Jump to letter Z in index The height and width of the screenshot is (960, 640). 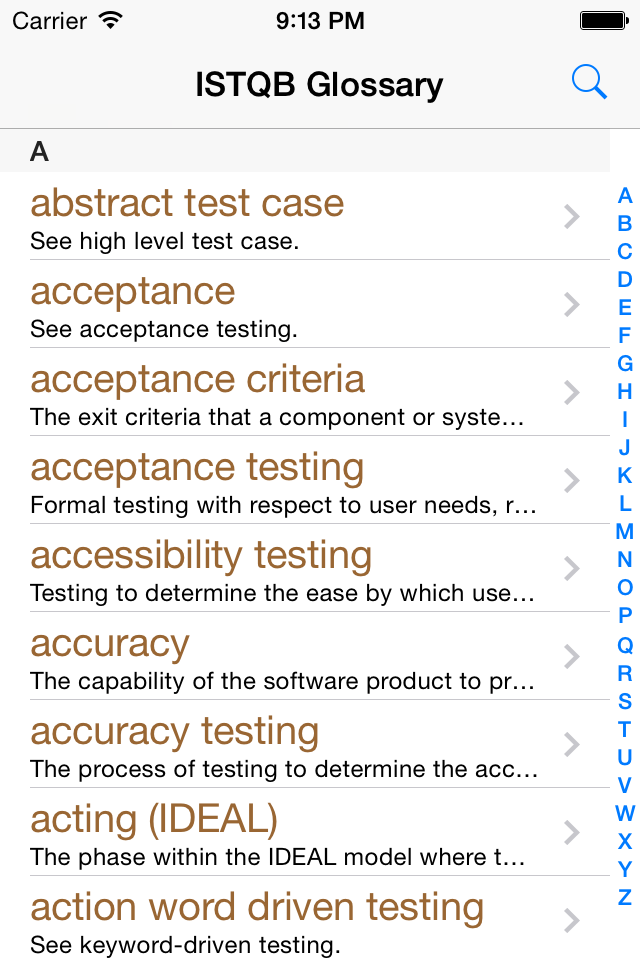pyautogui.click(x=624, y=898)
